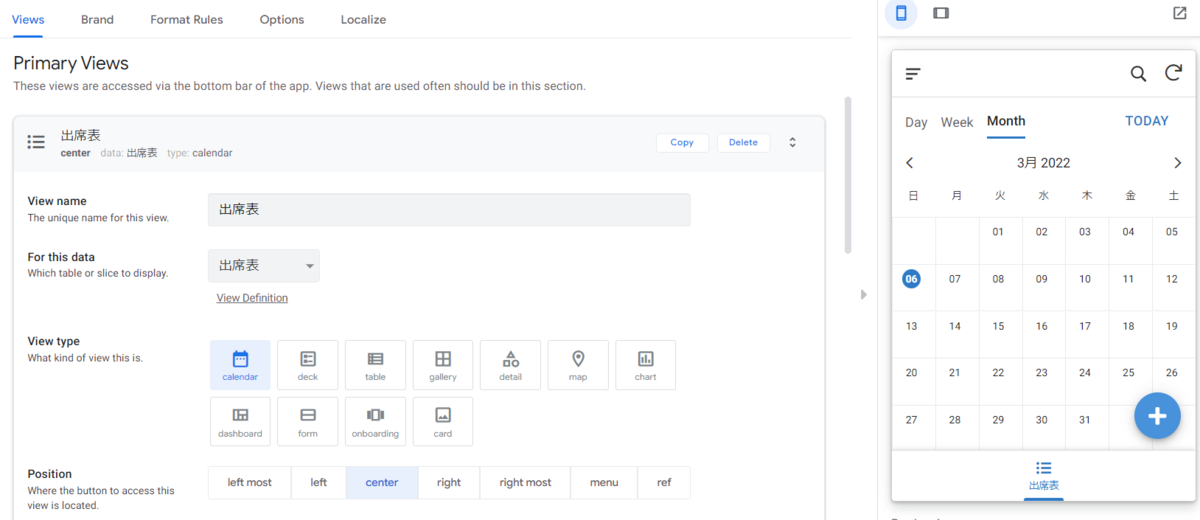Open the preview in a new window

1179,13
